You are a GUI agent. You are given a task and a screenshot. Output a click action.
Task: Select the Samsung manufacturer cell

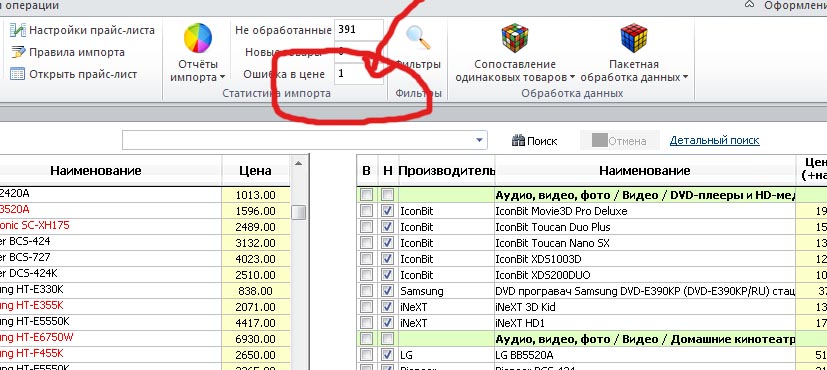446,291
